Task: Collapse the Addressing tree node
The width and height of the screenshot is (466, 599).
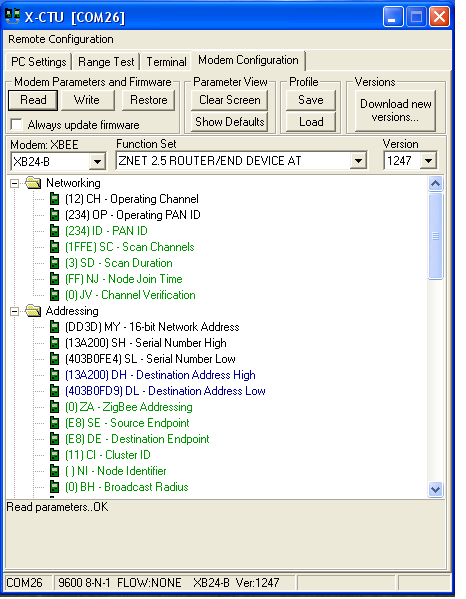Action: point(15,312)
